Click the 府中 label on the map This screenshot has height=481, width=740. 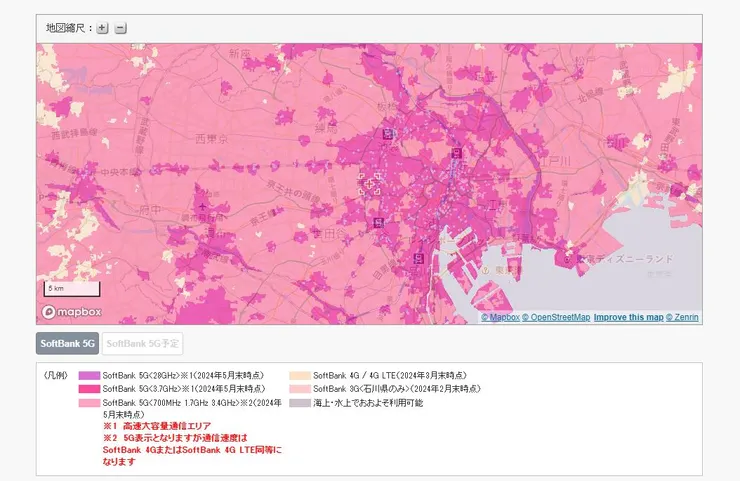(x=150, y=210)
